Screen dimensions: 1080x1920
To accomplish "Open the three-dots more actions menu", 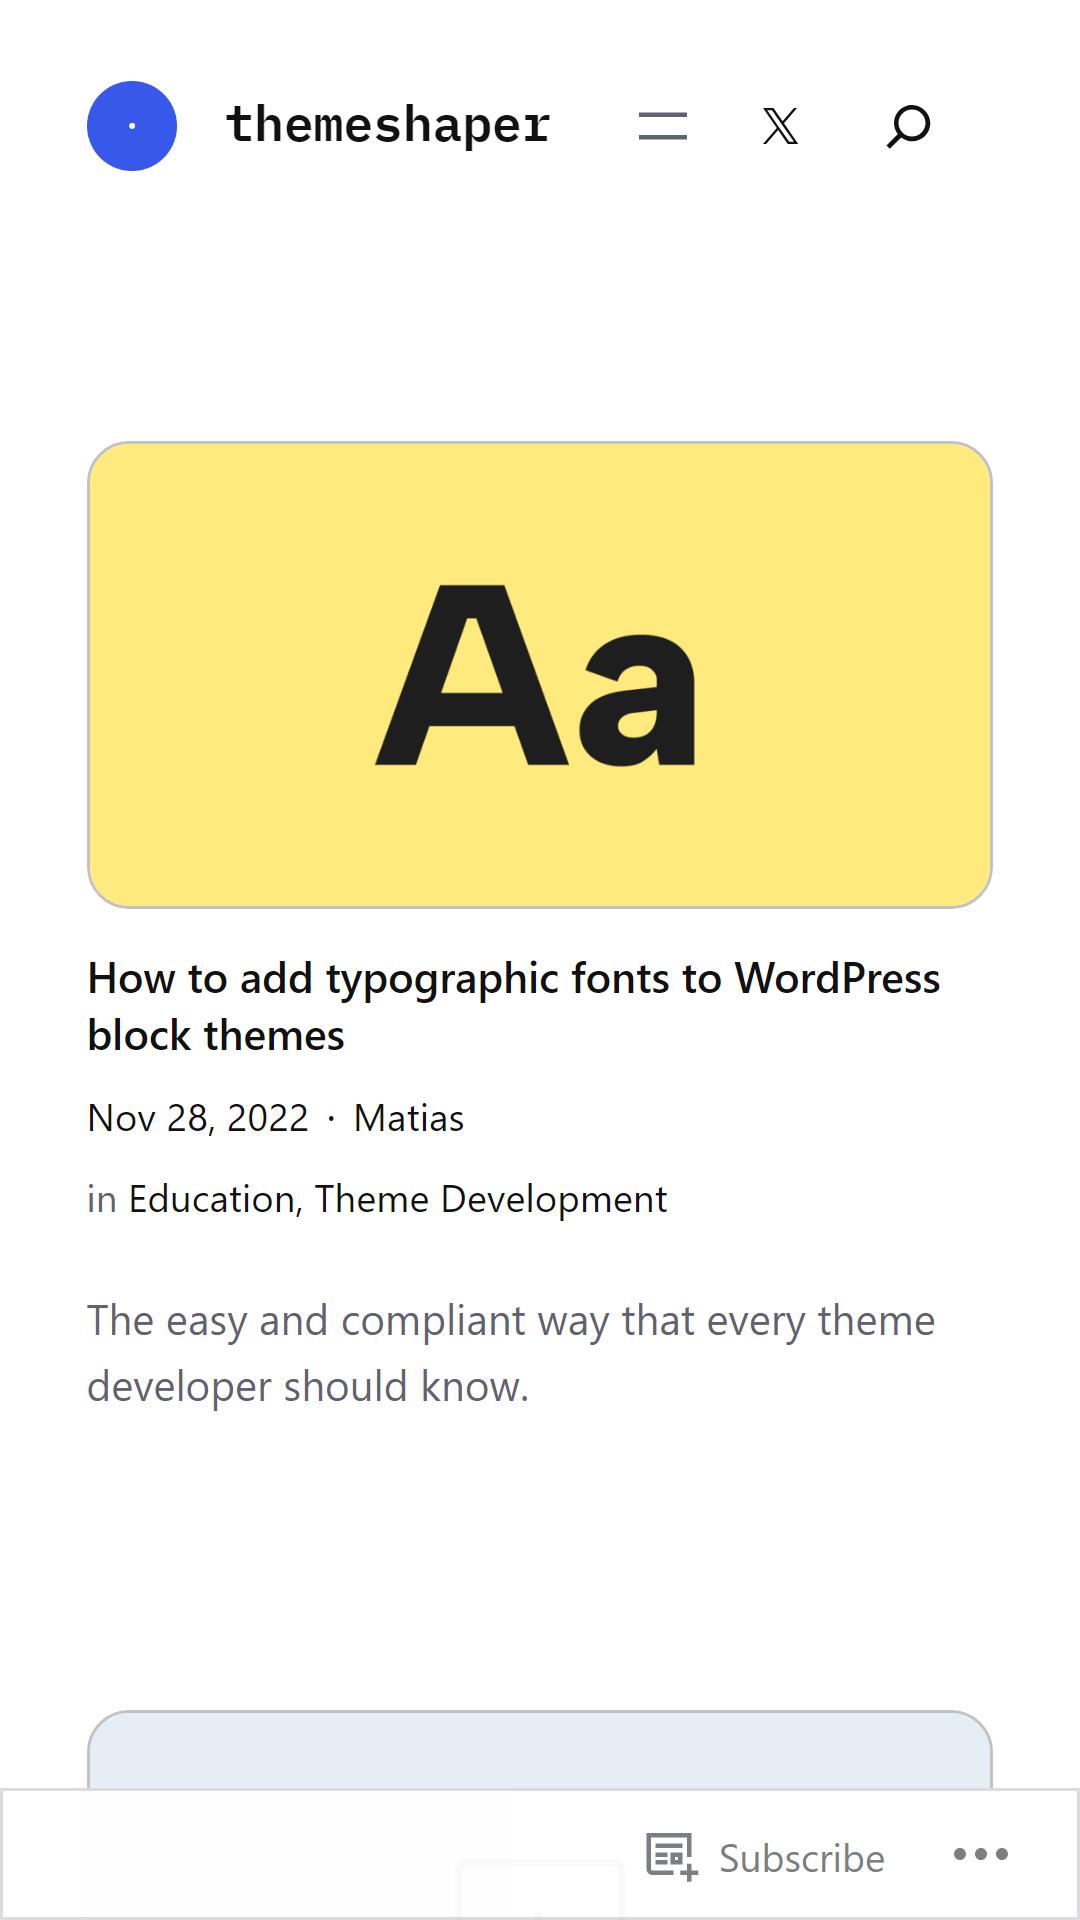I will 981,1855.
